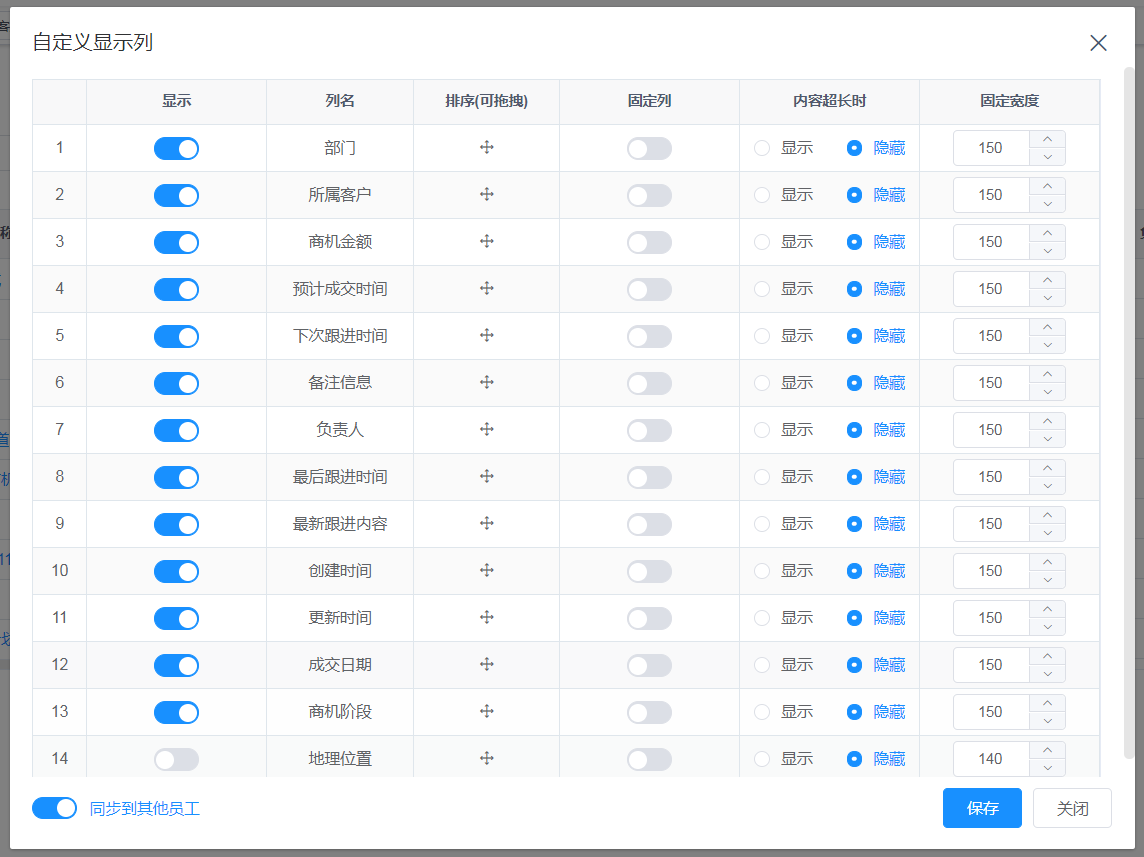1144x857 pixels.
Task: Increase fixed width for 部门 row
Action: pyautogui.click(x=1047, y=140)
